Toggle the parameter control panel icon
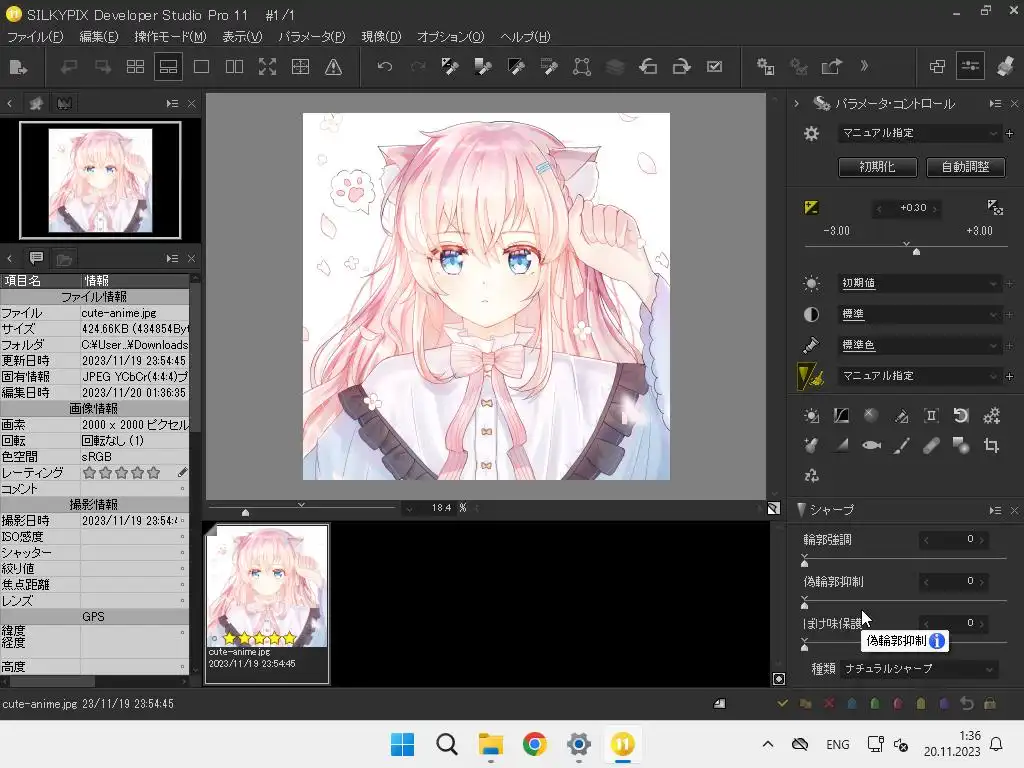1024x768 pixels. click(x=970, y=67)
